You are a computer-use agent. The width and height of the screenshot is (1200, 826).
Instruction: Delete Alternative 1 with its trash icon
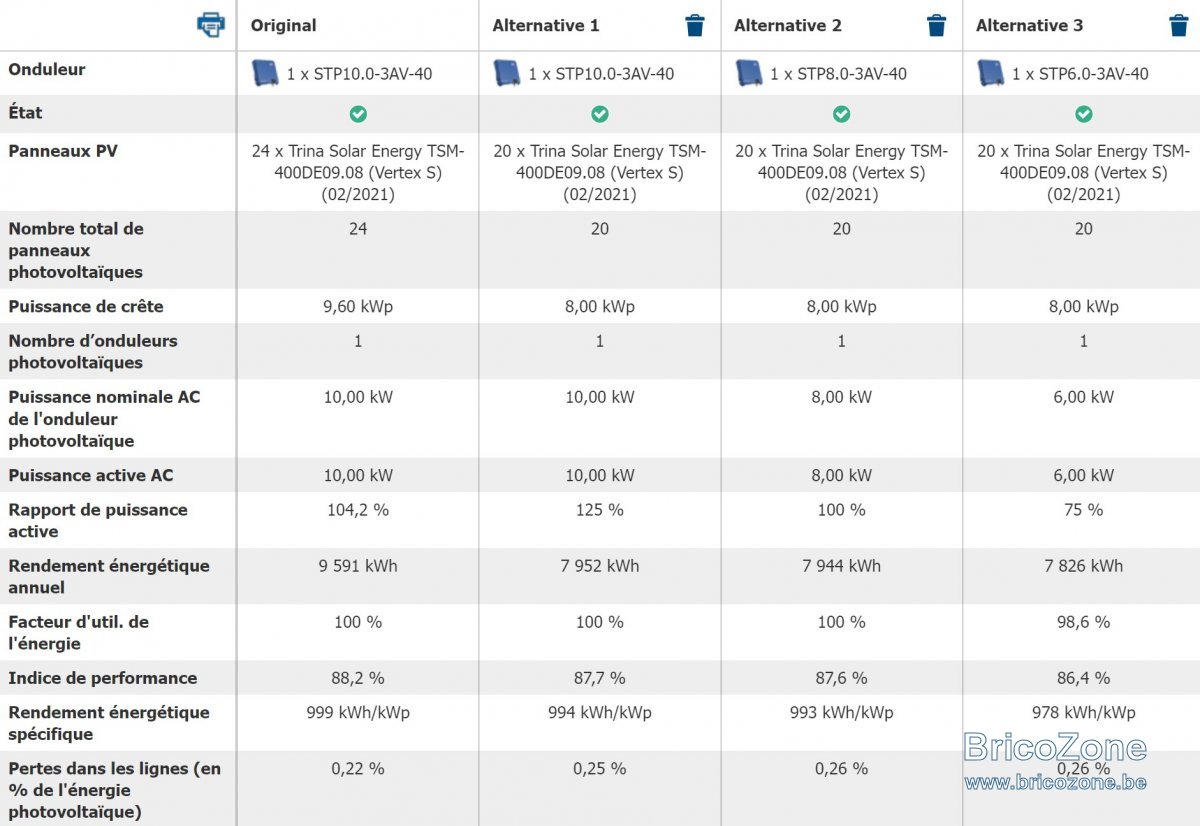(x=695, y=26)
